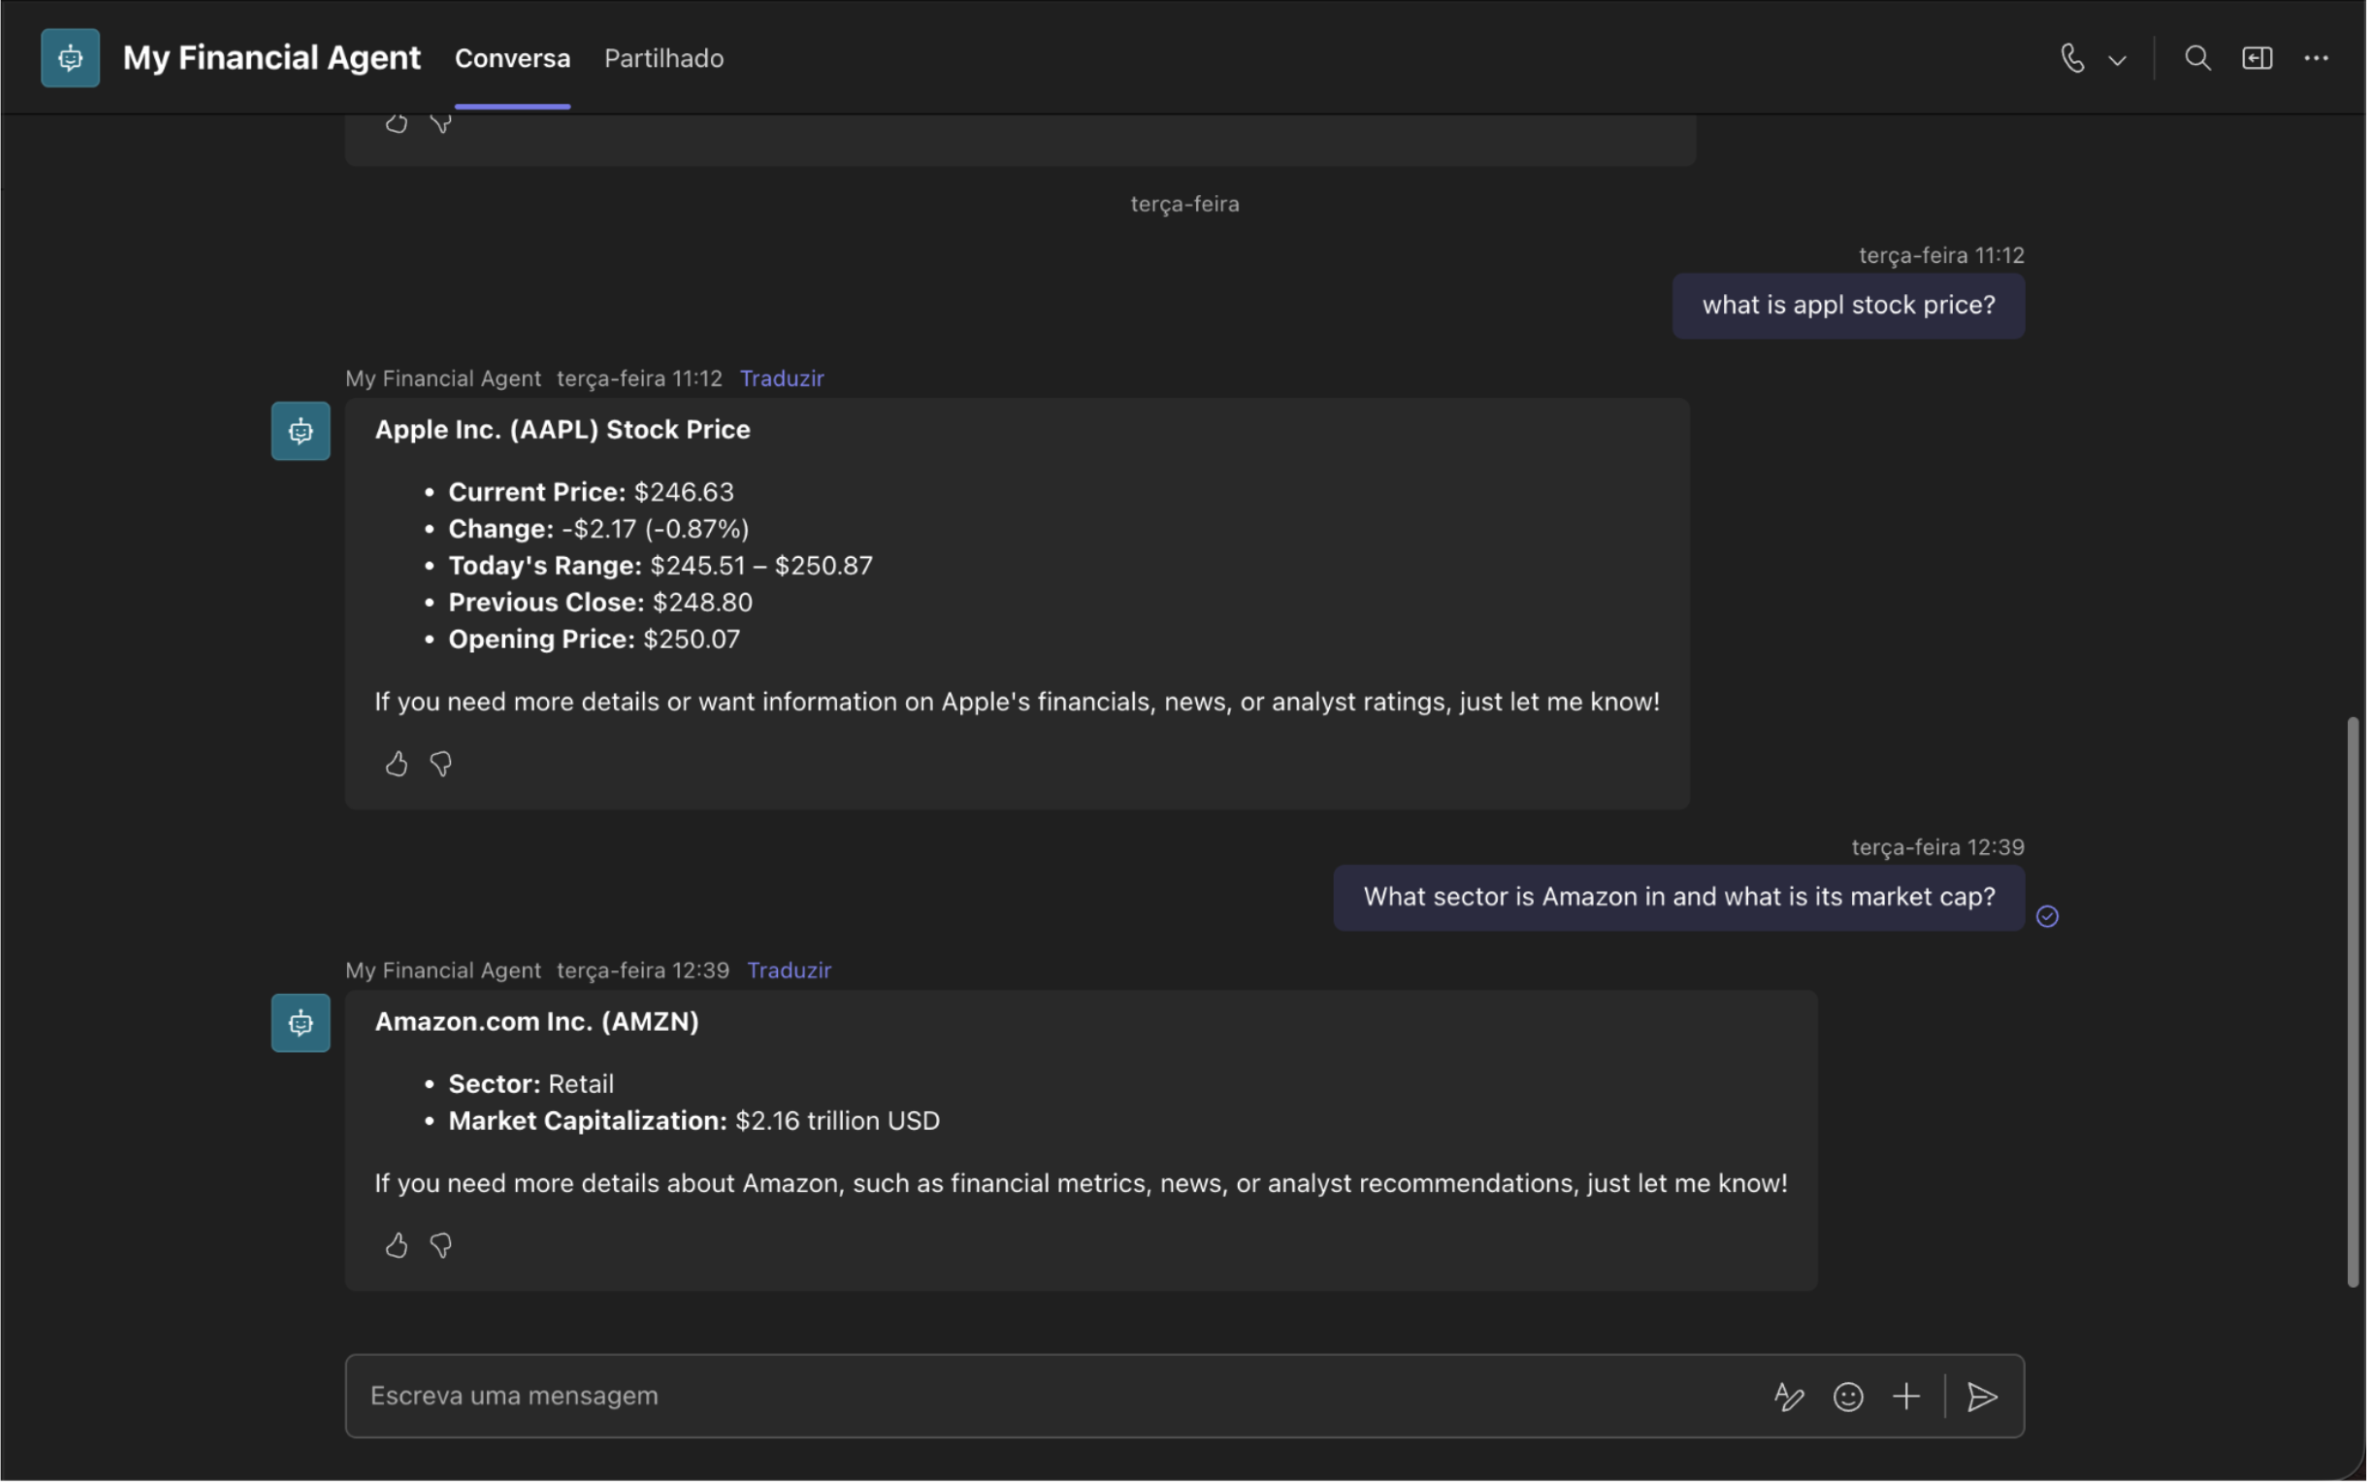This screenshot has height=1482, width=2370.
Task: Click 'Market Capitalization: $2.16 trillion USD' line
Action: [695, 1121]
